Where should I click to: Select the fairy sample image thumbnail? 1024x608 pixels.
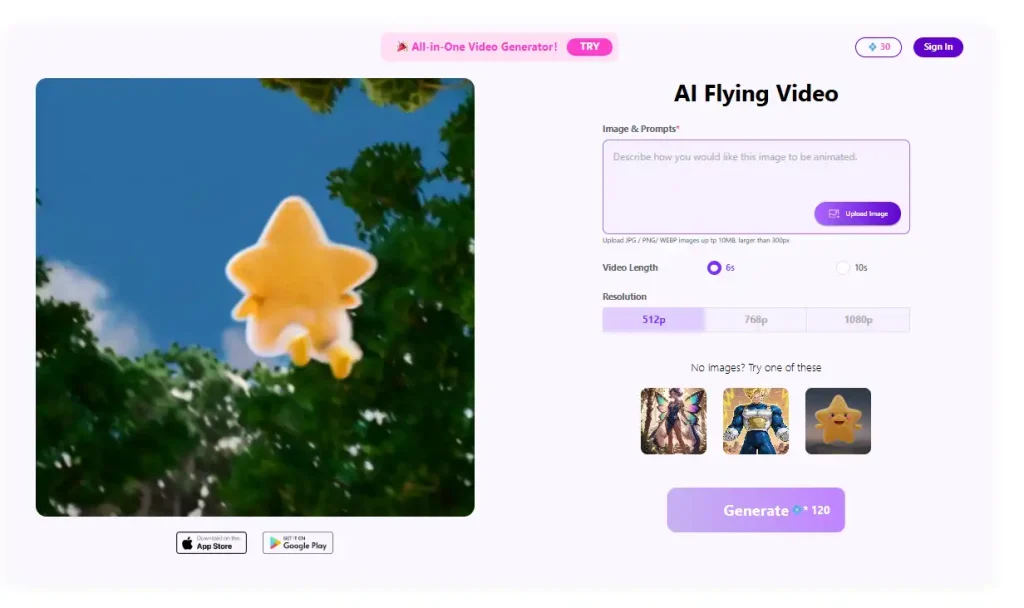[673, 421]
